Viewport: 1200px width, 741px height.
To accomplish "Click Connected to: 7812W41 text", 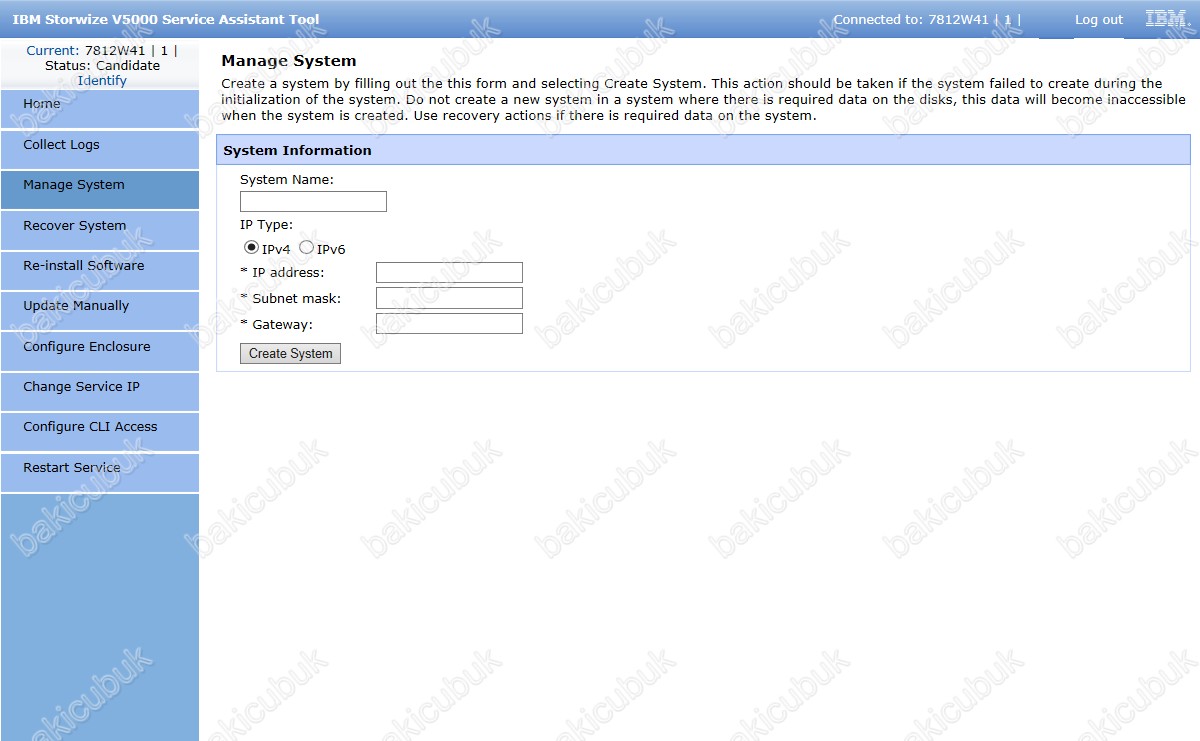I will (926, 19).
